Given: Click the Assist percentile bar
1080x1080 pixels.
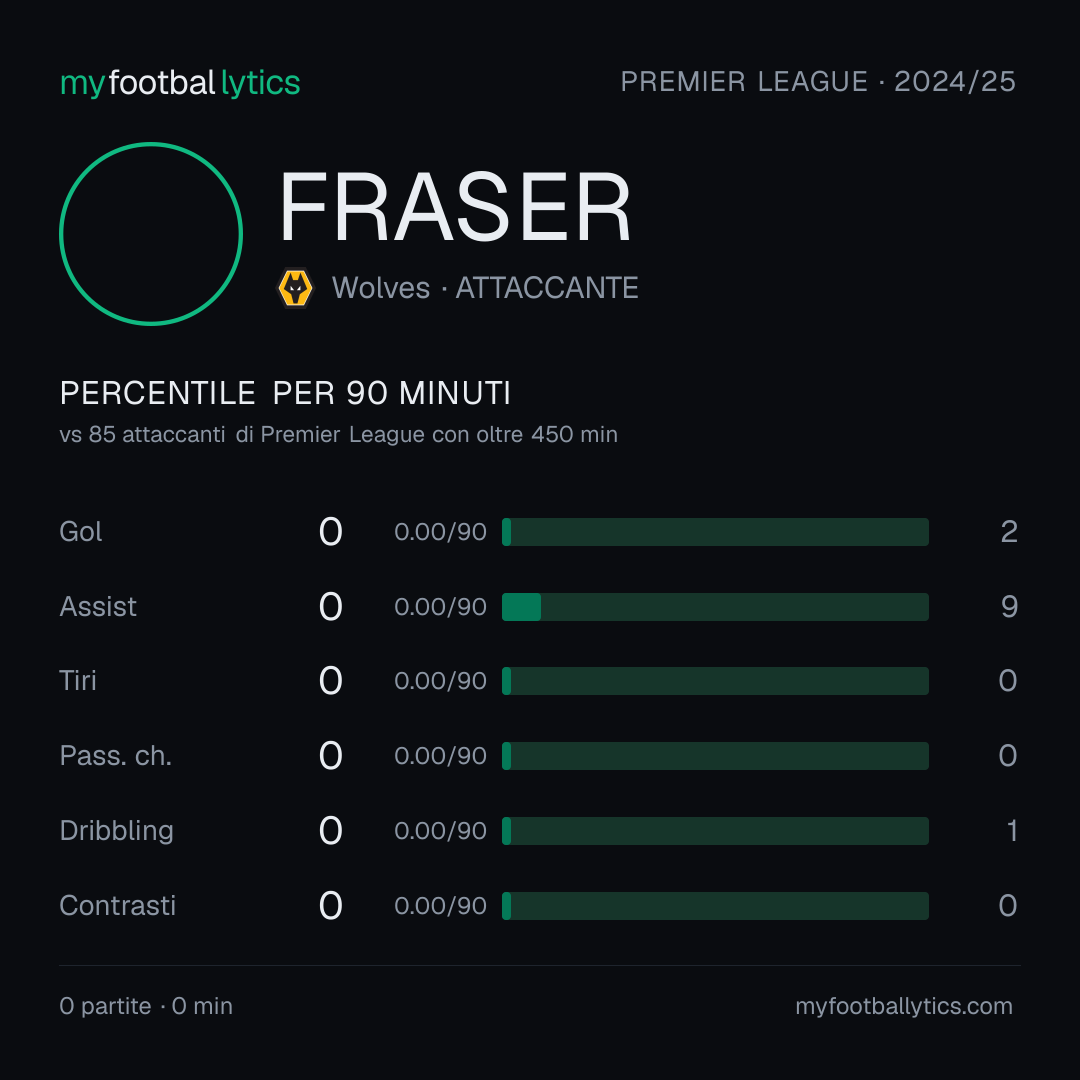Looking at the screenshot, I should (x=715, y=607).
